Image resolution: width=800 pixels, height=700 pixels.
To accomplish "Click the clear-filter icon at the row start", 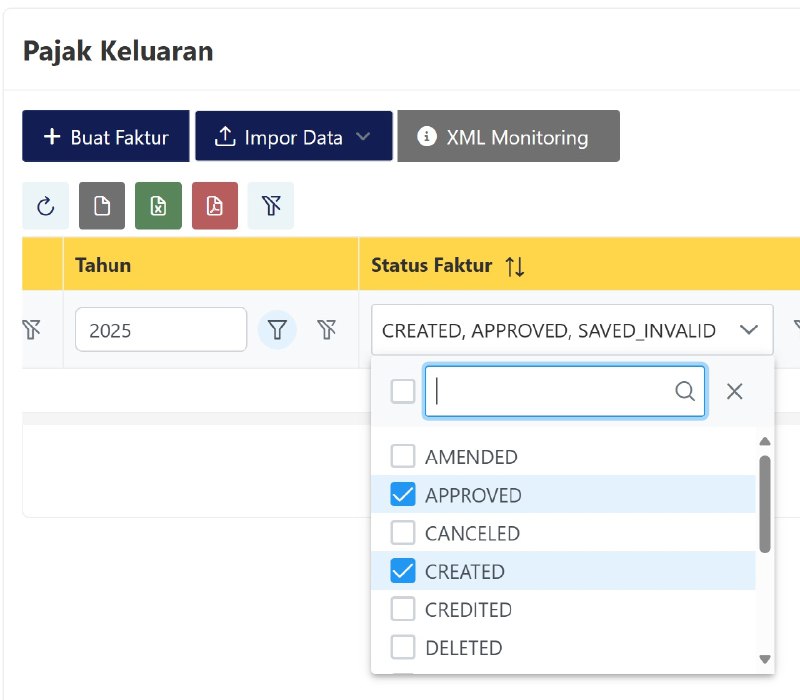I will pyautogui.click(x=31, y=329).
